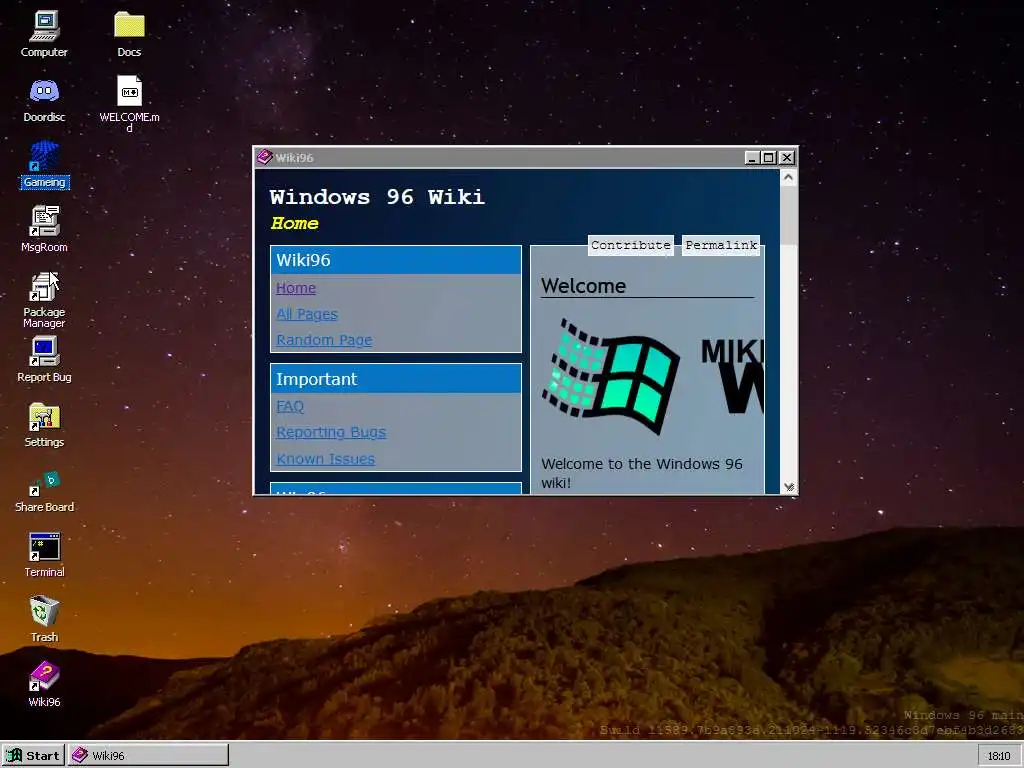
Task: Launch the MsgRoom desktop icon
Action: tap(44, 229)
